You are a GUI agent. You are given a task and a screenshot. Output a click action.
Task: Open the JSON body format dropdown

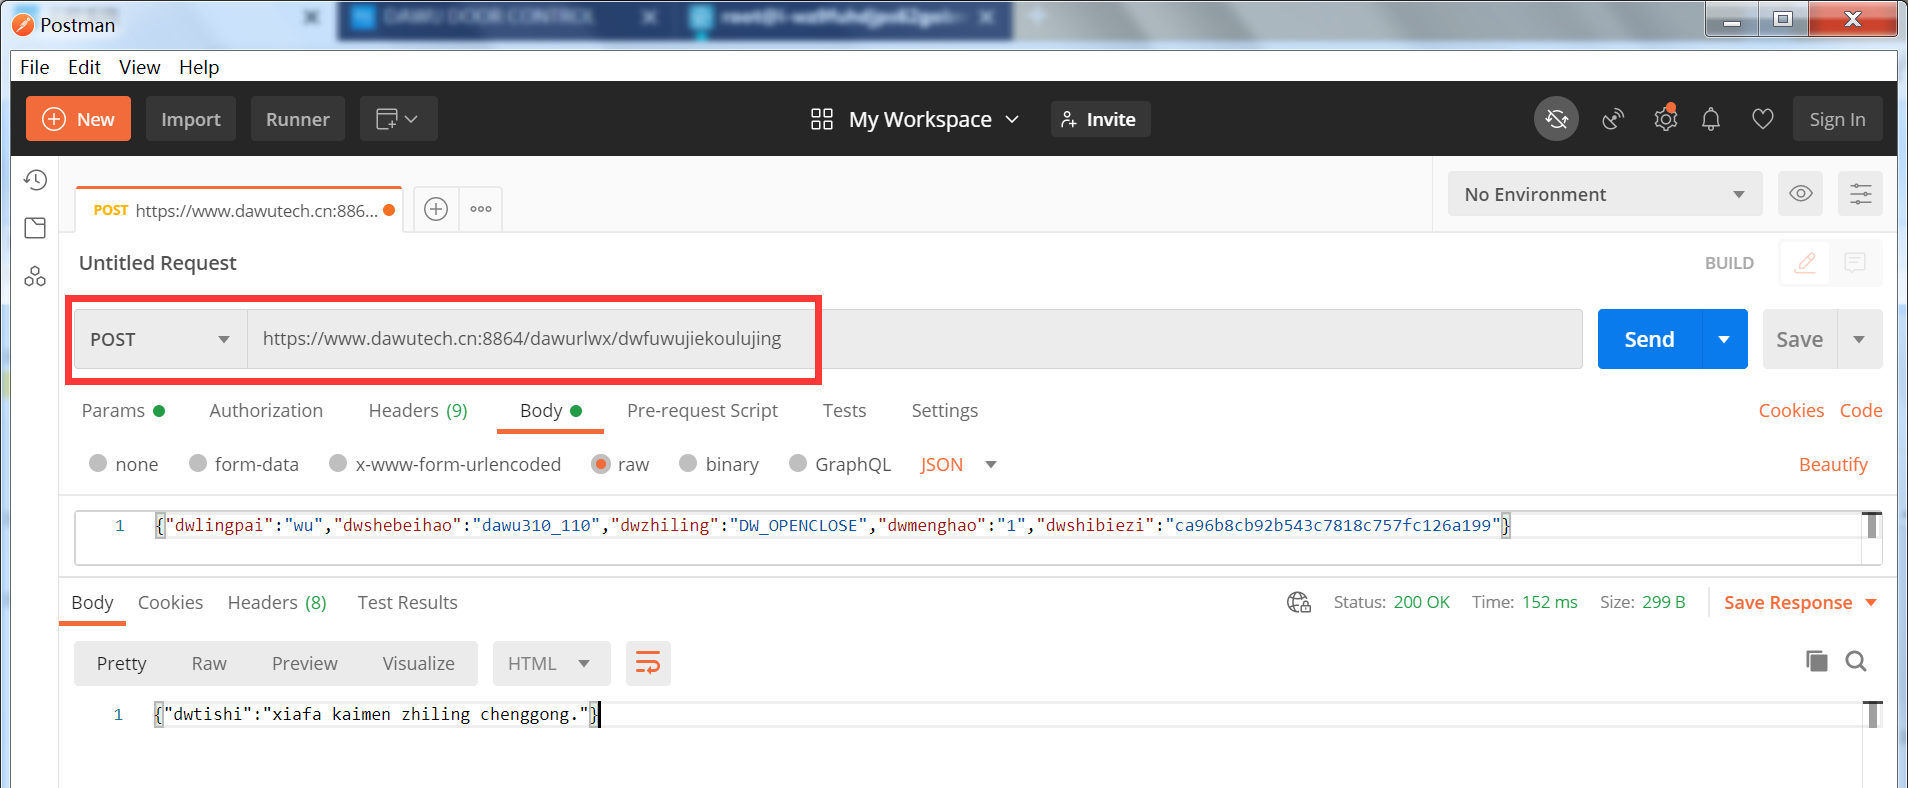pos(958,464)
